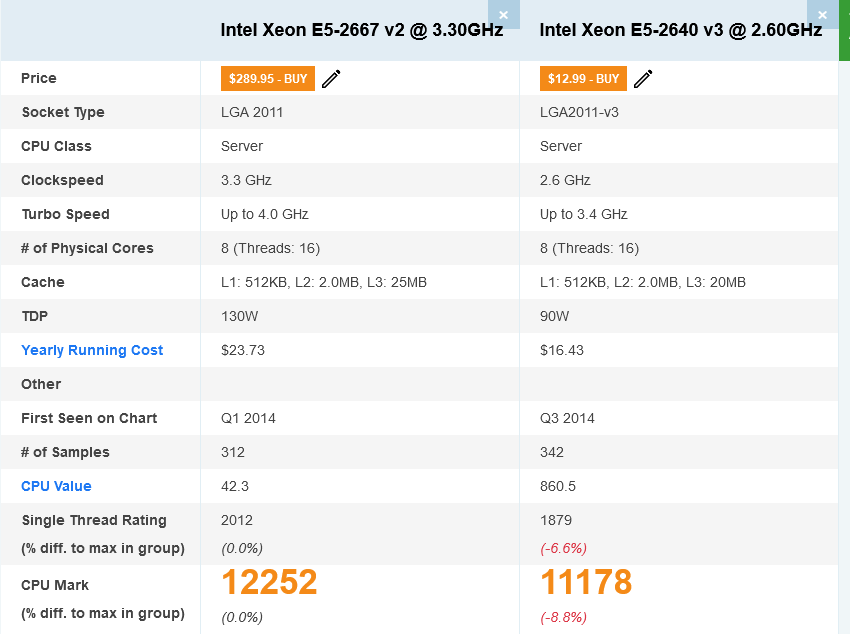This screenshot has height=634, width=850.
Task: Click the green strip at right edge
Action: tap(845, 30)
